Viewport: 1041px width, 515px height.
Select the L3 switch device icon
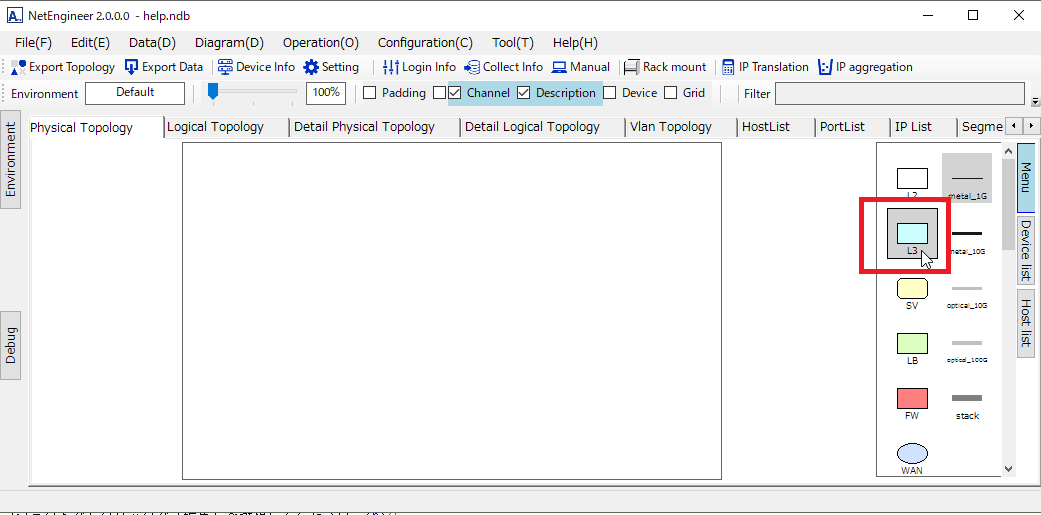click(x=912, y=234)
